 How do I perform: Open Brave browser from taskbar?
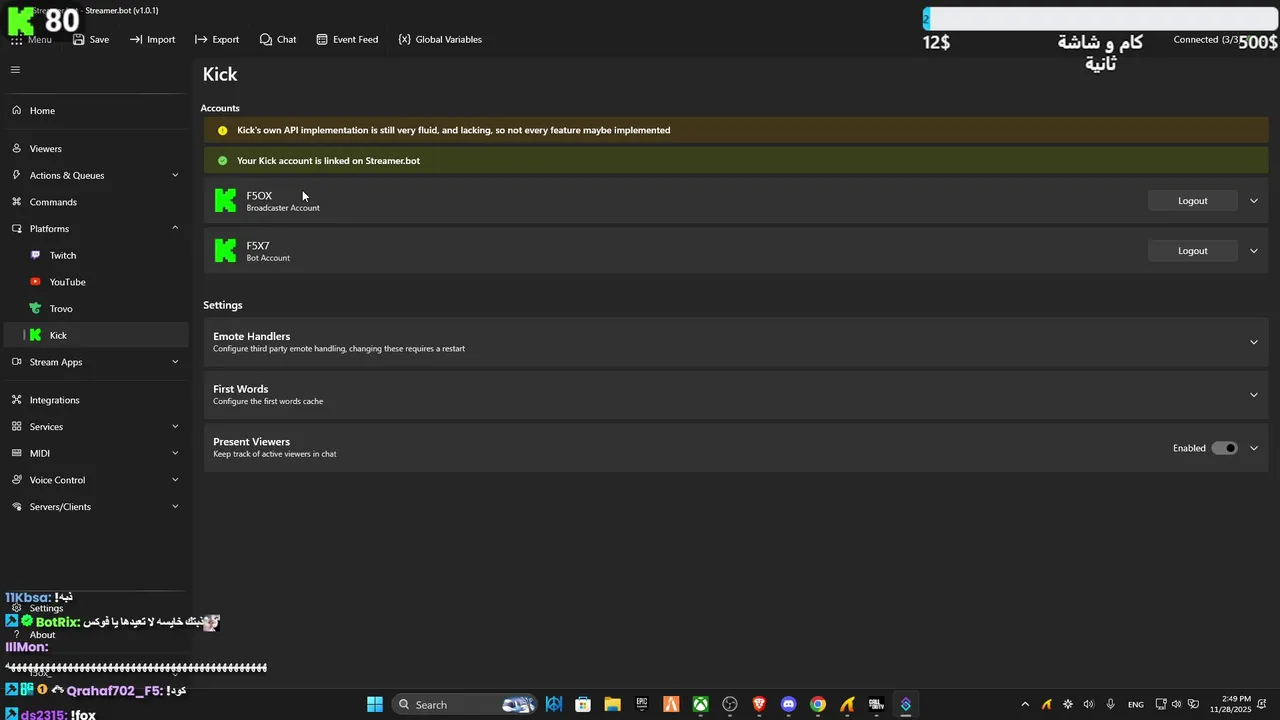(x=759, y=705)
